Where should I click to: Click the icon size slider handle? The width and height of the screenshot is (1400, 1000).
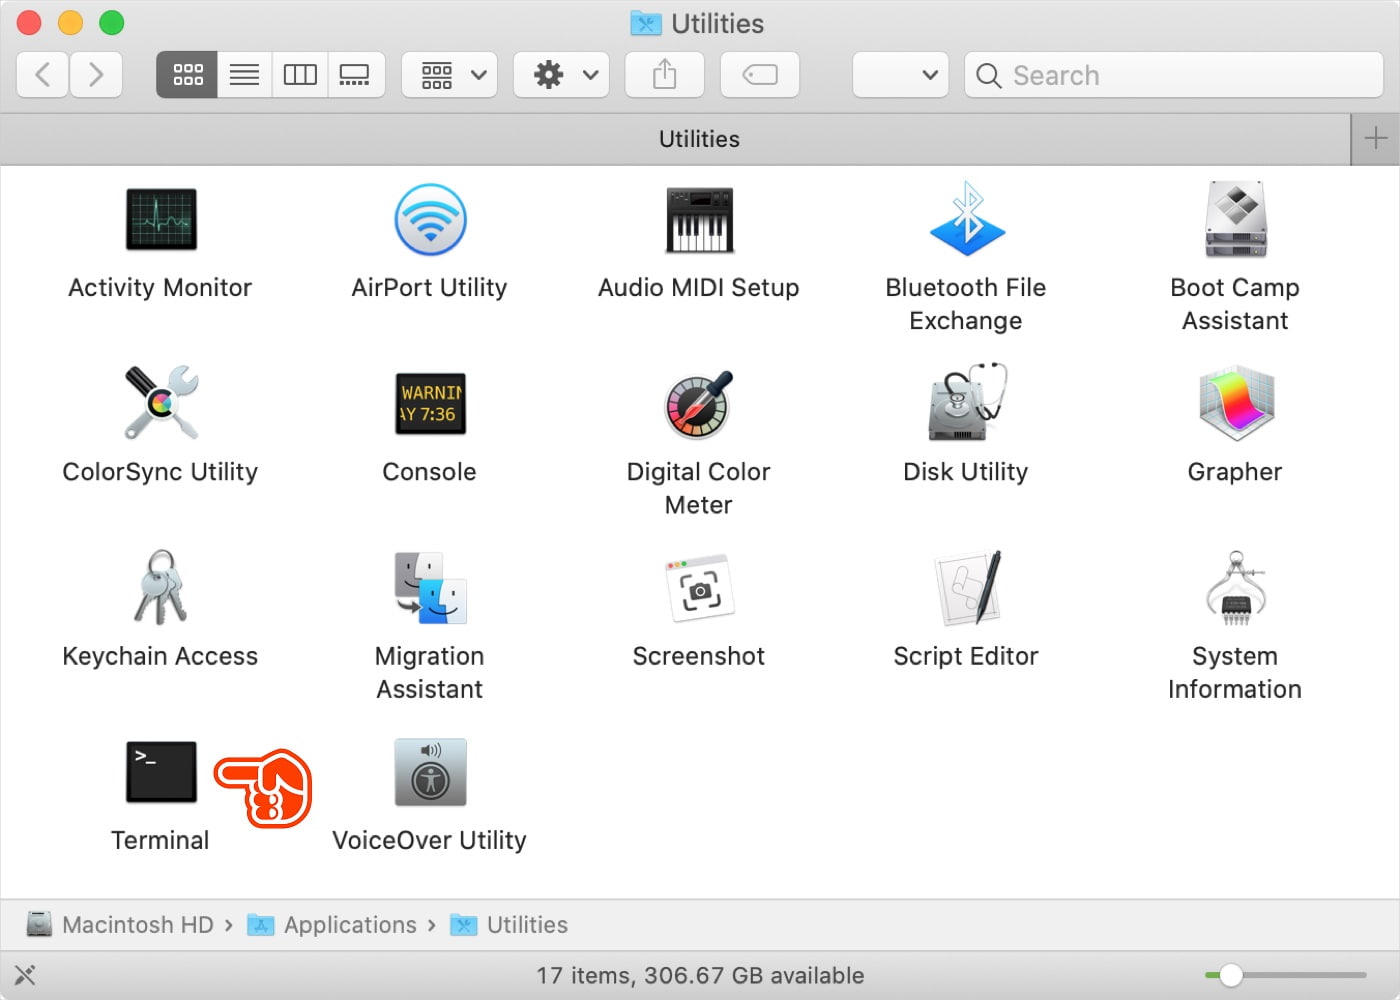tap(1231, 975)
